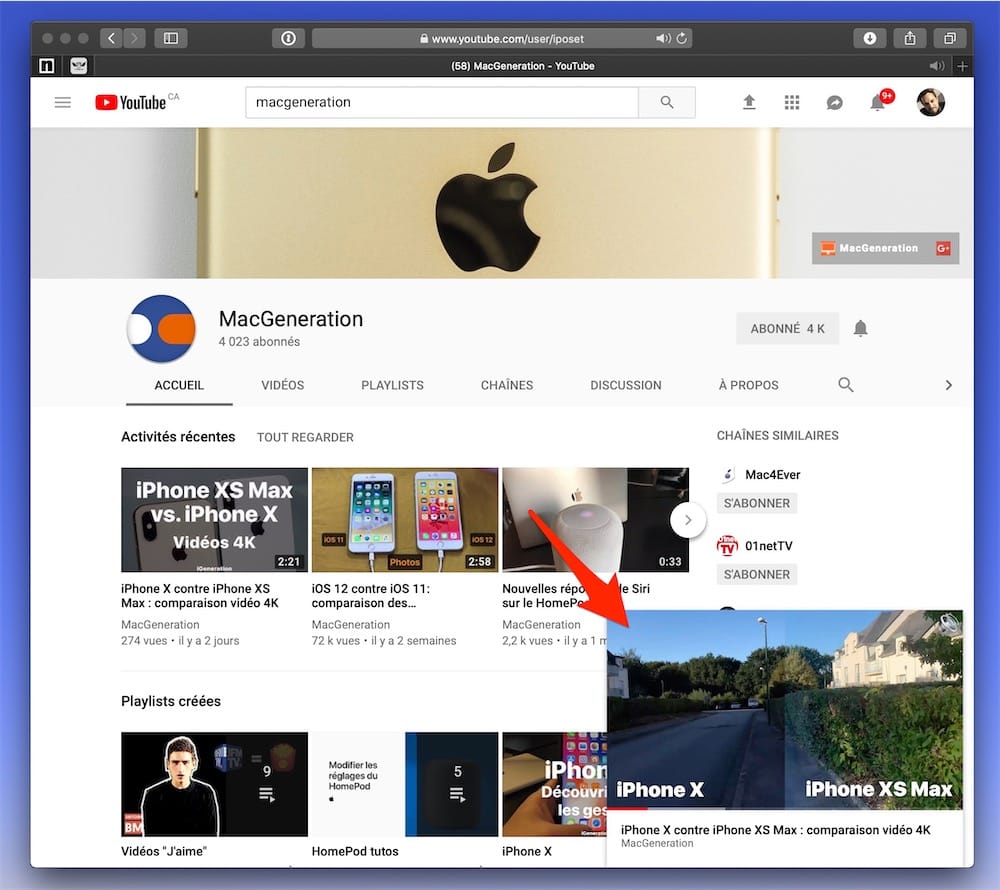The image size is (1000, 890).
Task: Open the title iPhone X contre iPhone XS Max
Action: pos(200,595)
